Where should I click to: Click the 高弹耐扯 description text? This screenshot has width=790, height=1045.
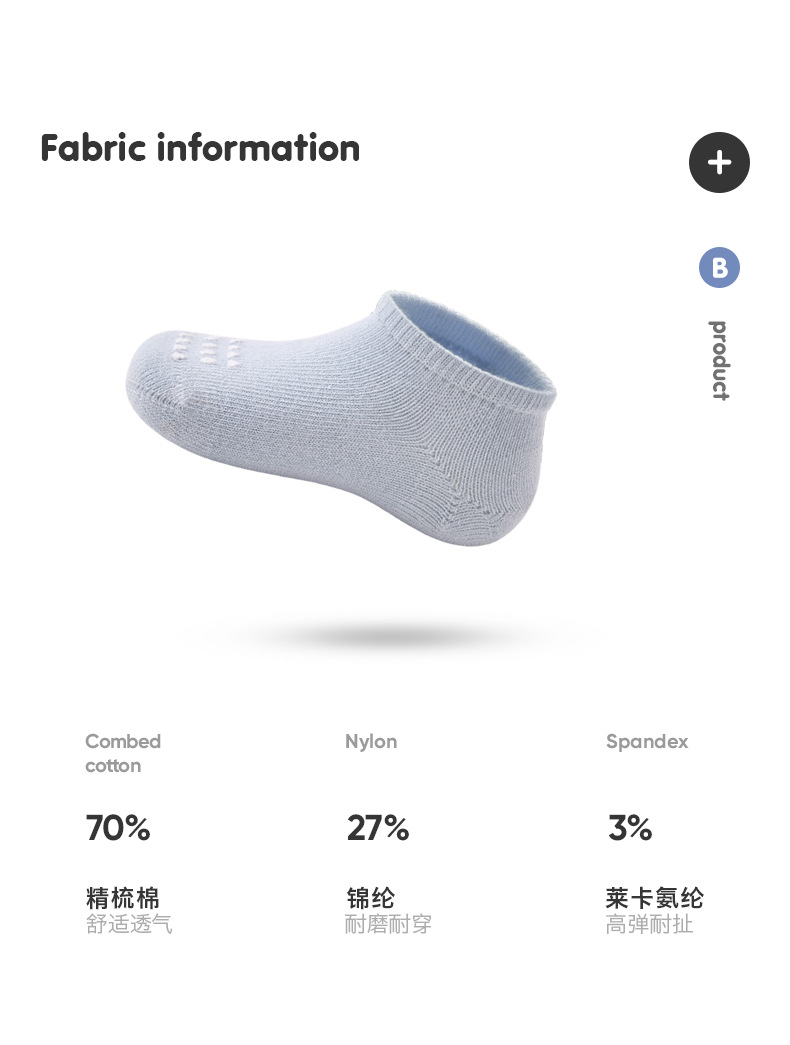pos(649,924)
